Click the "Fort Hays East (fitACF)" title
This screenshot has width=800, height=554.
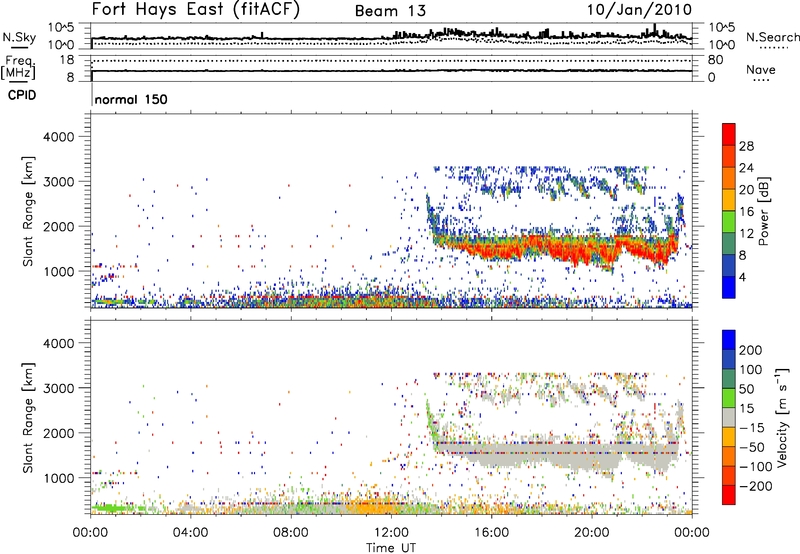pyautogui.click(x=195, y=9)
